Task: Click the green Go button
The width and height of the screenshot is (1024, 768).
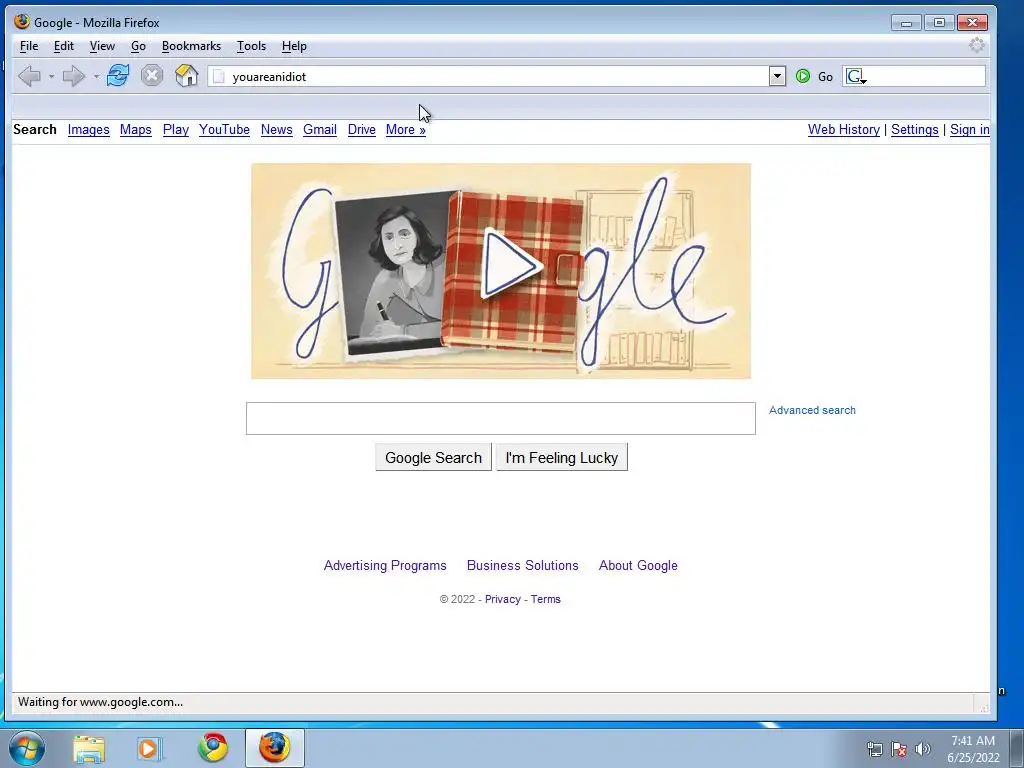Action: point(814,76)
